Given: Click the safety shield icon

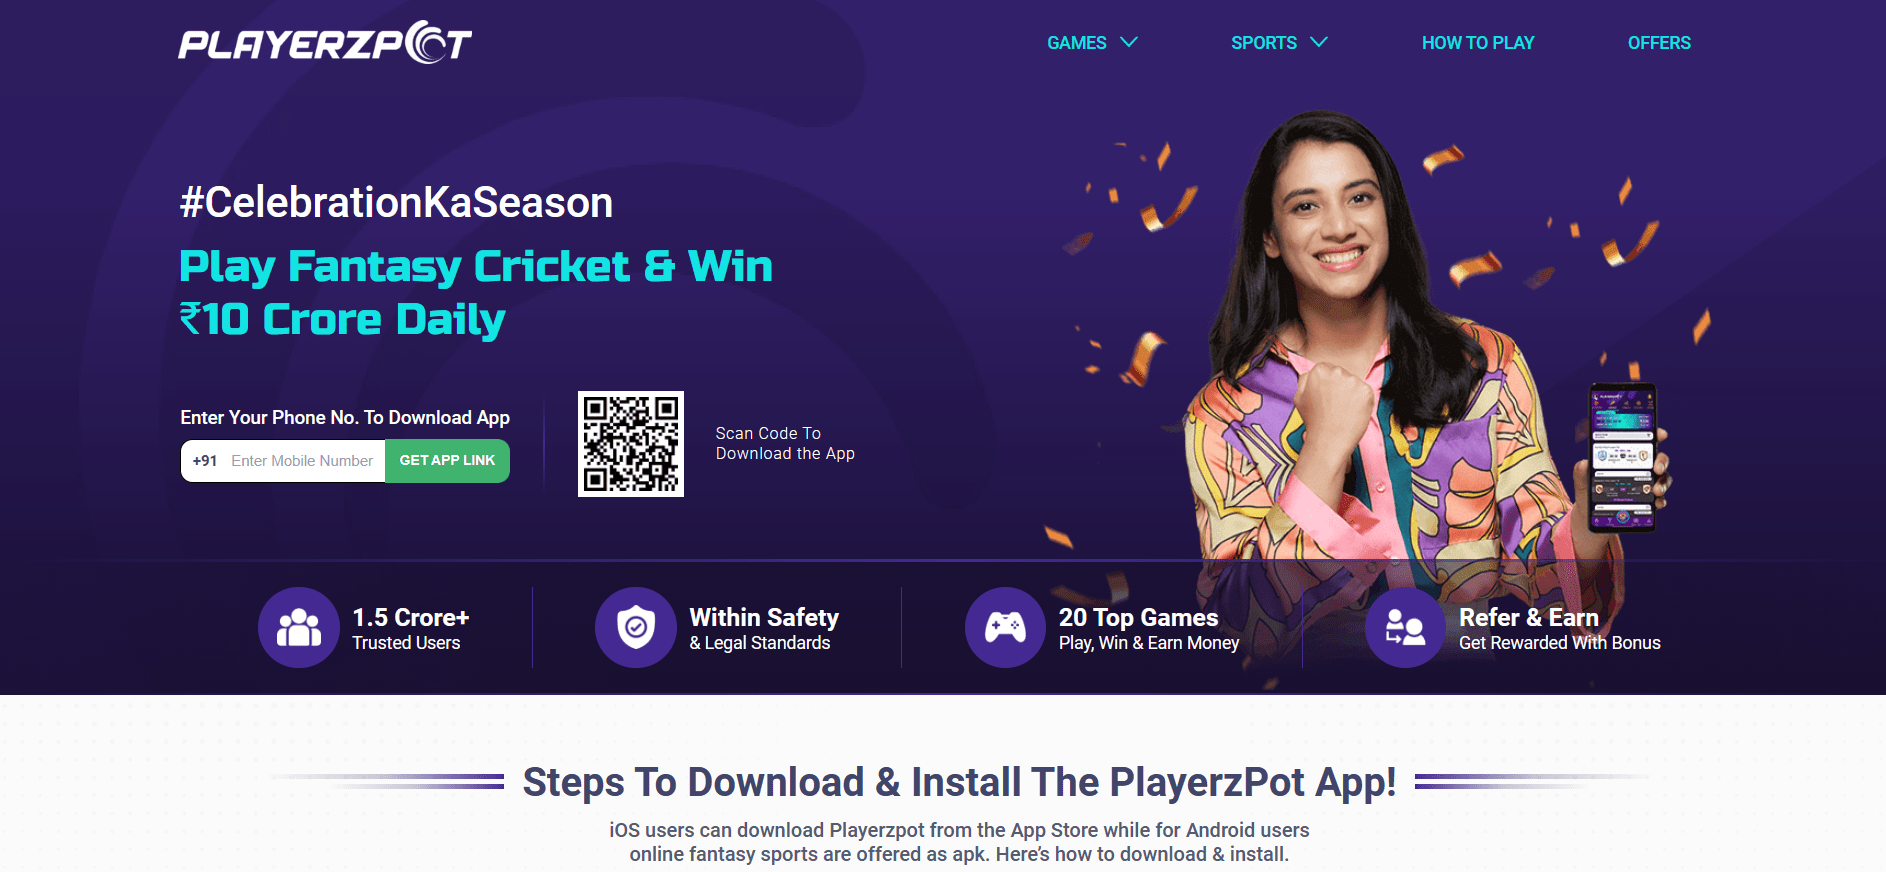Looking at the screenshot, I should tap(636, 627).
